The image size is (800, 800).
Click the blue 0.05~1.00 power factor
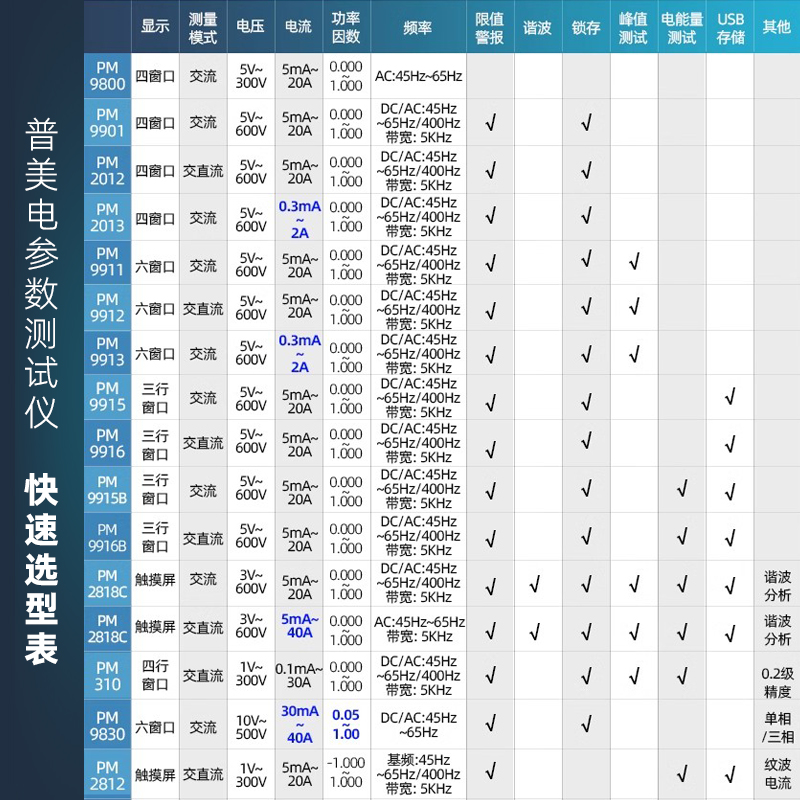pyautogui.click(x=346, y=724)
